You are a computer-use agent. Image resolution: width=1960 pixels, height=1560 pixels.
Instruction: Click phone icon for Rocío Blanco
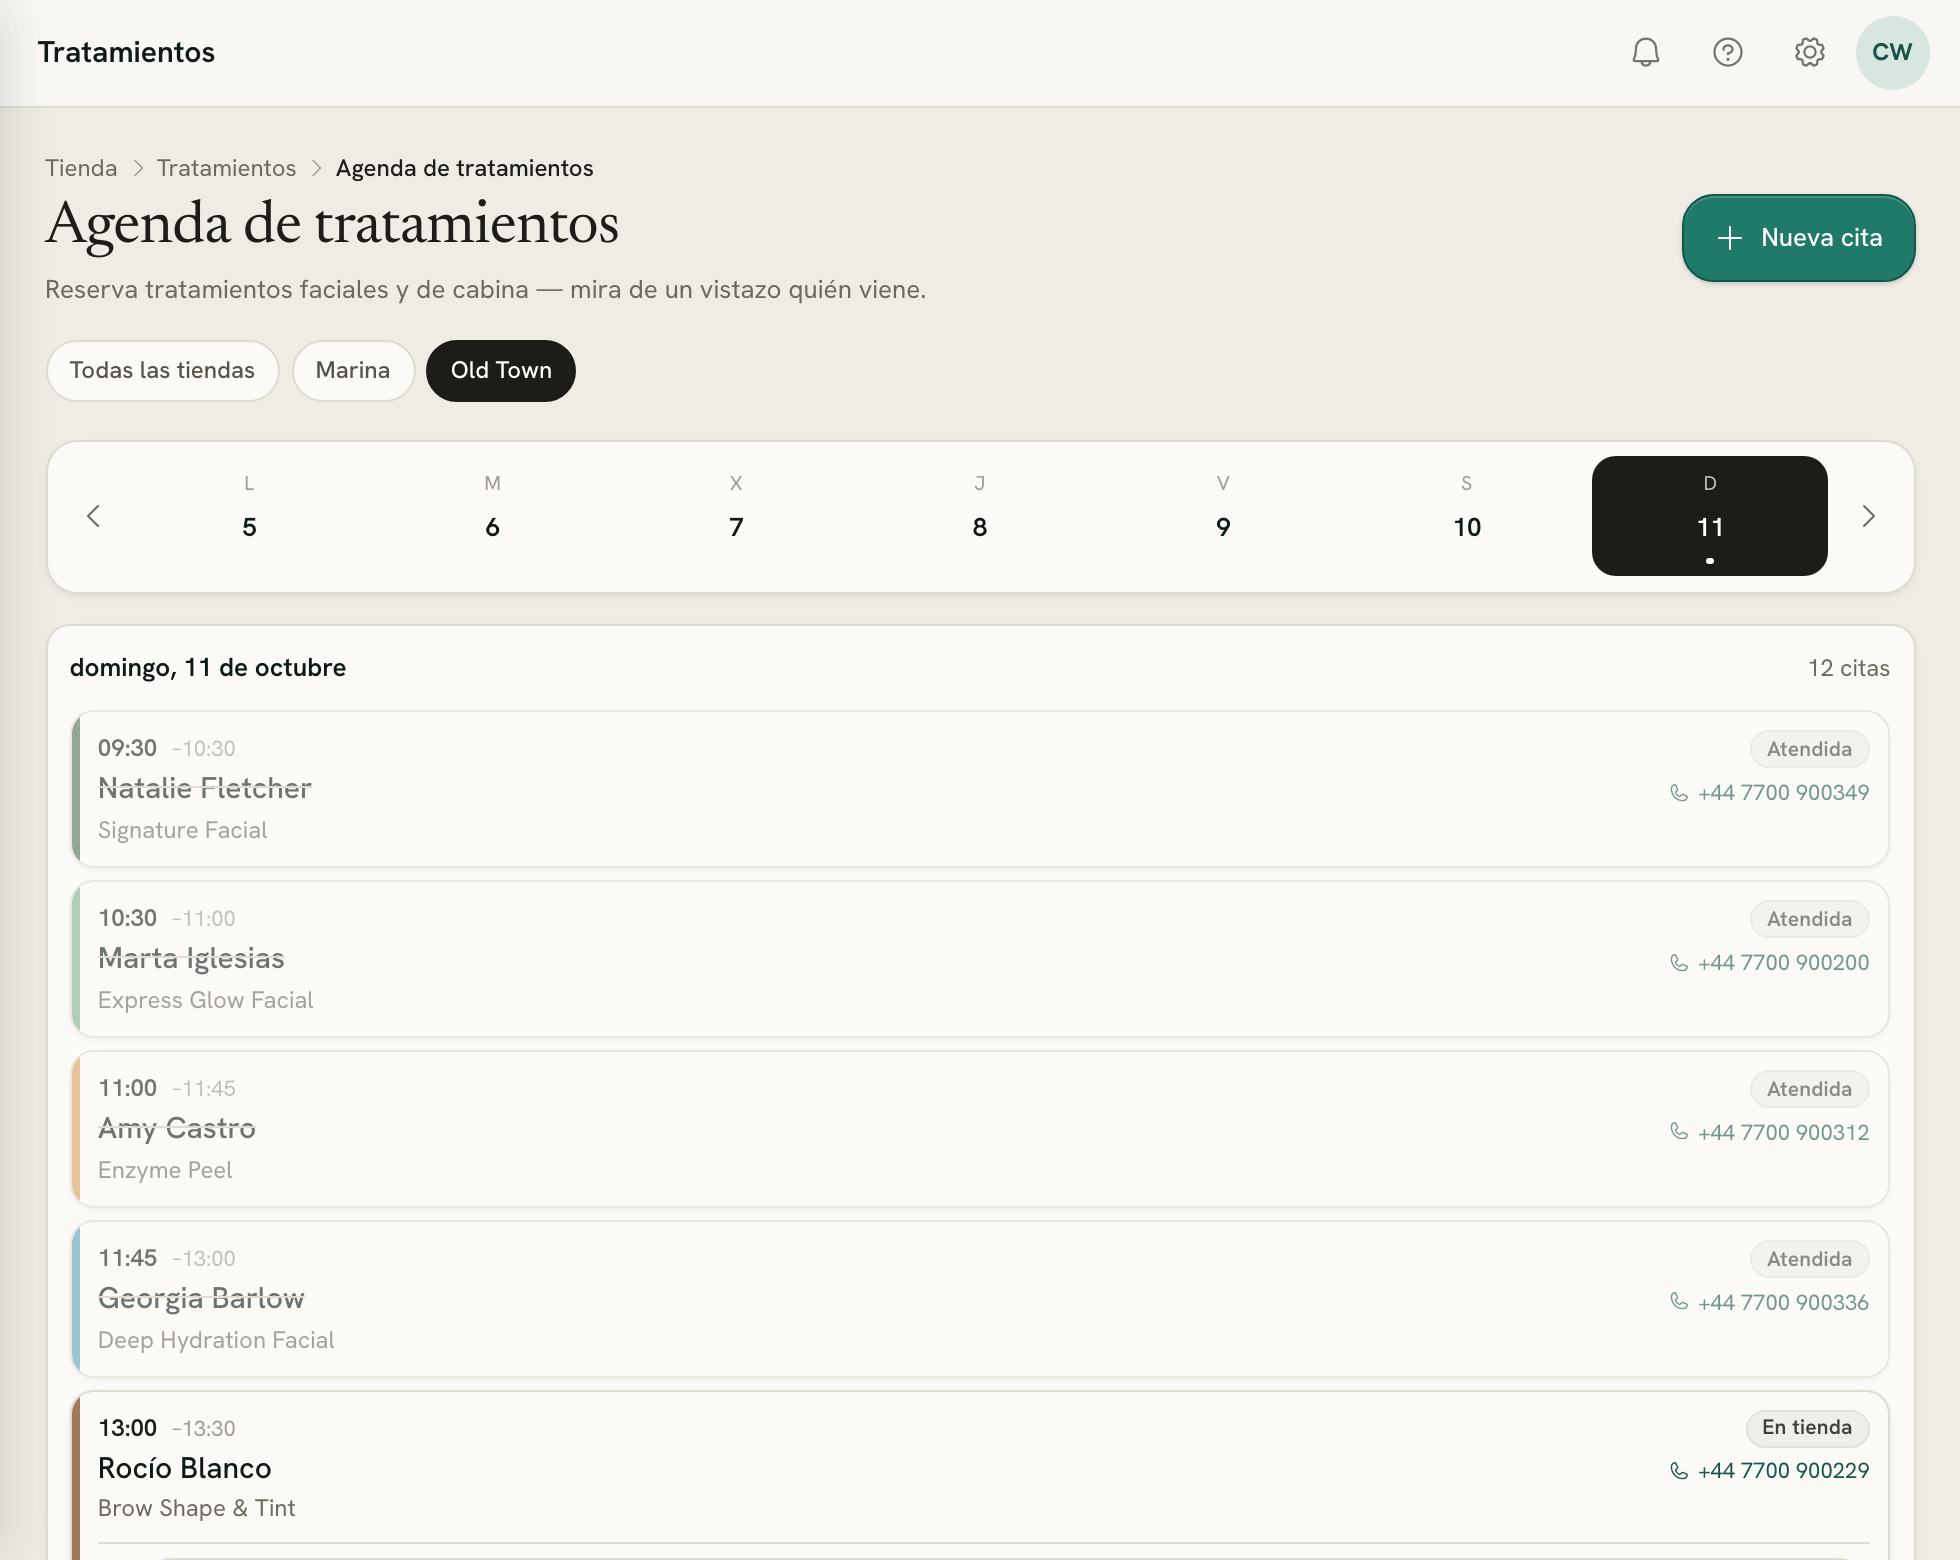tap(1679, 1470)
